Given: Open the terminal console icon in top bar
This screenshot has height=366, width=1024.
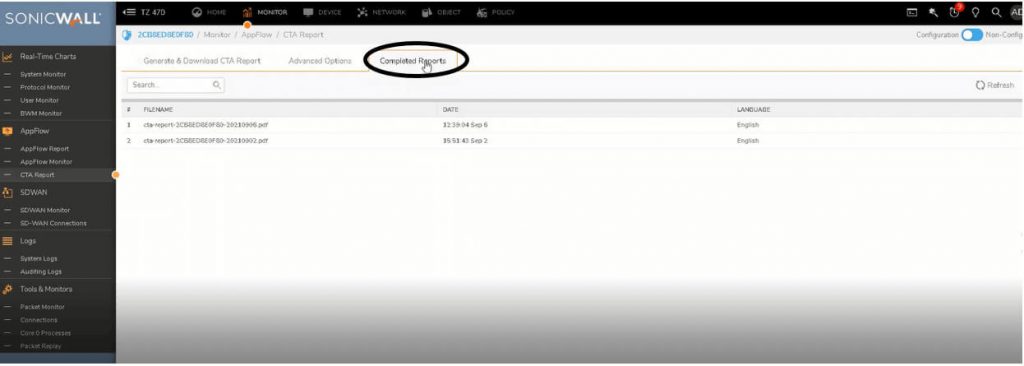Looking at the screenshot, I should [912, 12].
